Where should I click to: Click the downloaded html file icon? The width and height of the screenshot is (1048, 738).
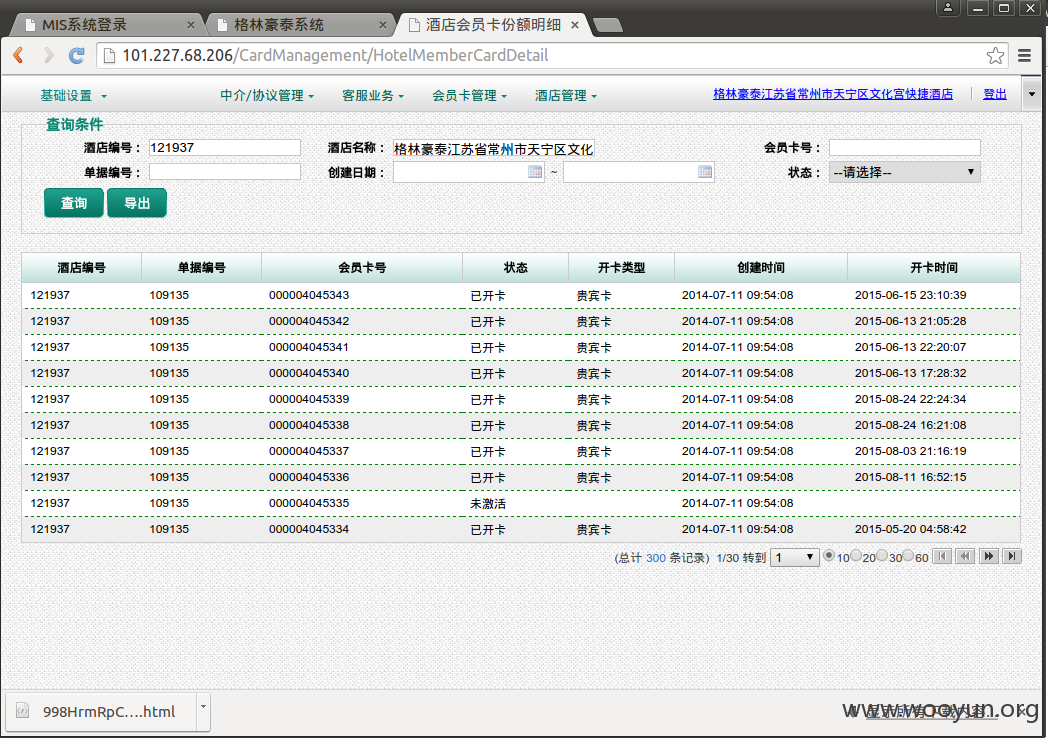tap(23, 711)
